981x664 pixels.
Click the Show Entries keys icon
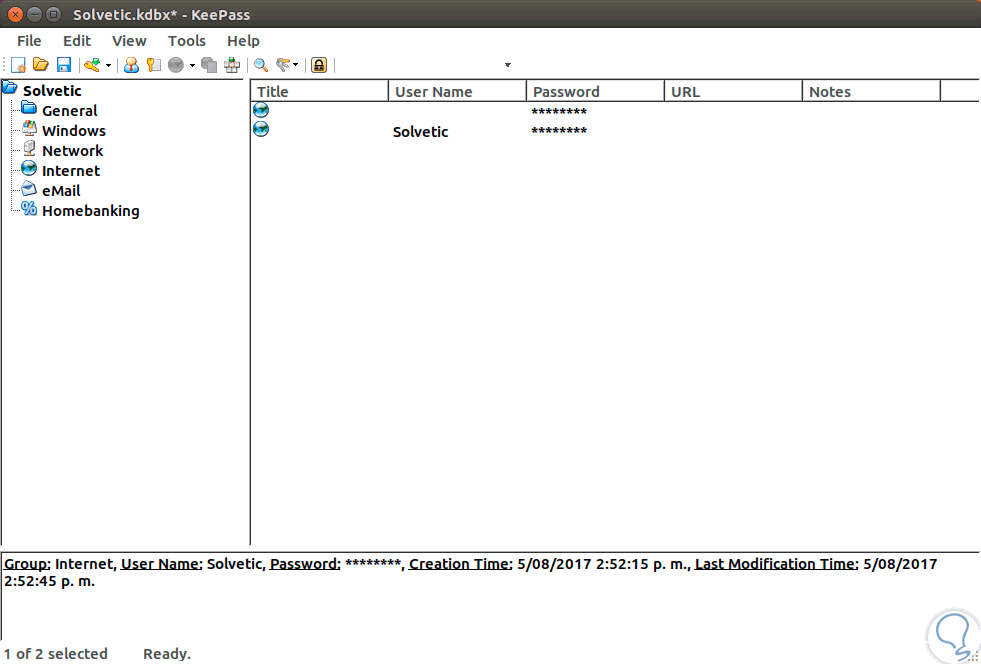click(283, 64)
